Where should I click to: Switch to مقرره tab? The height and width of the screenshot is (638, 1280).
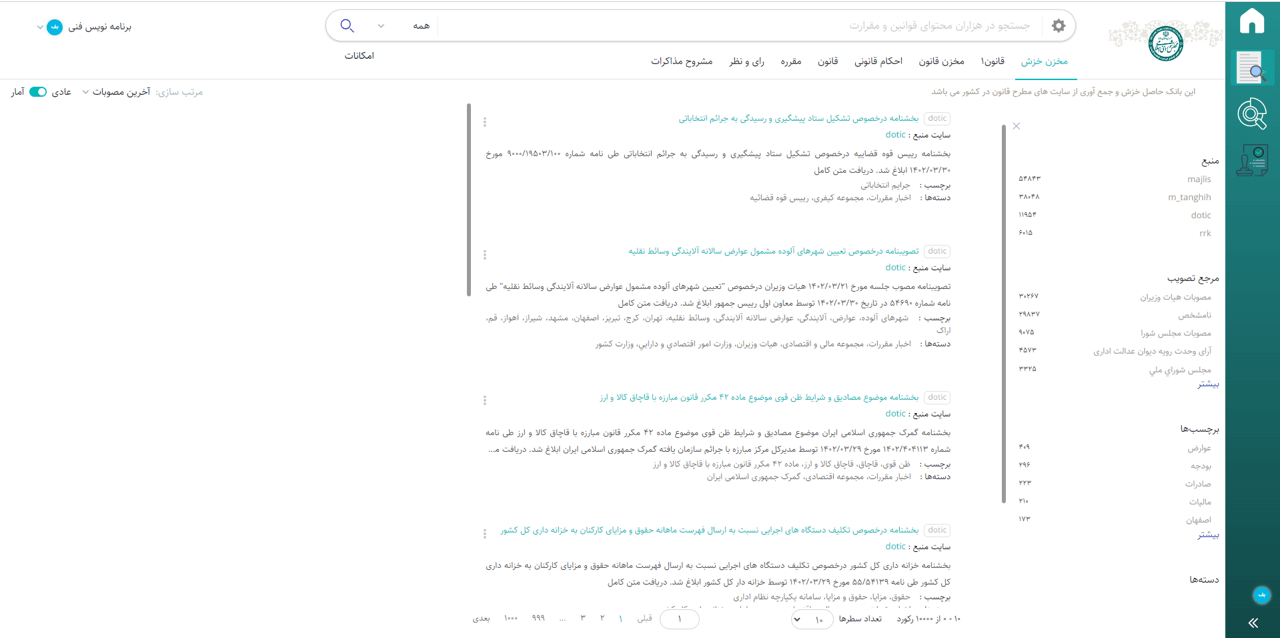pos(791,62)
